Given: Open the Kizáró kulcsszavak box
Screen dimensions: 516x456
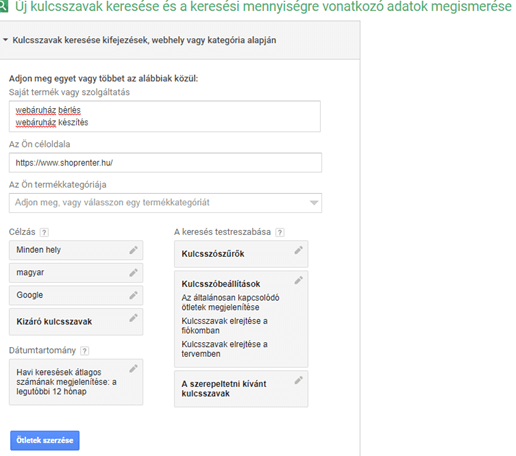Looking at the screenshot, I should (x=76, y=322).
